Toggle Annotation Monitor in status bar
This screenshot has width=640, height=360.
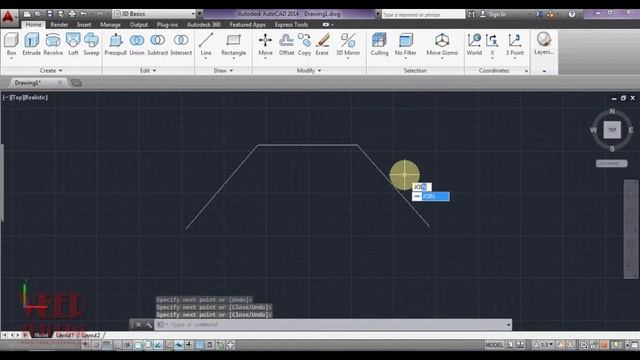pyautogui.click(x=230, y=345)
